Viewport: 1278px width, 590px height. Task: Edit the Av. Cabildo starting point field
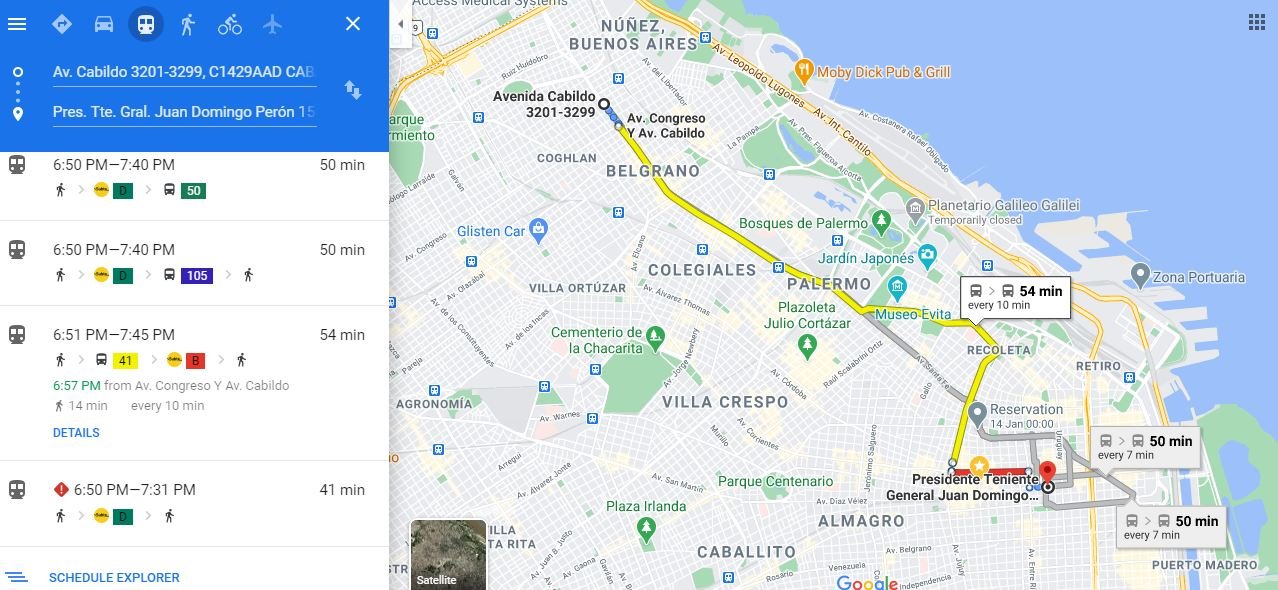click(x=184, y=72)
